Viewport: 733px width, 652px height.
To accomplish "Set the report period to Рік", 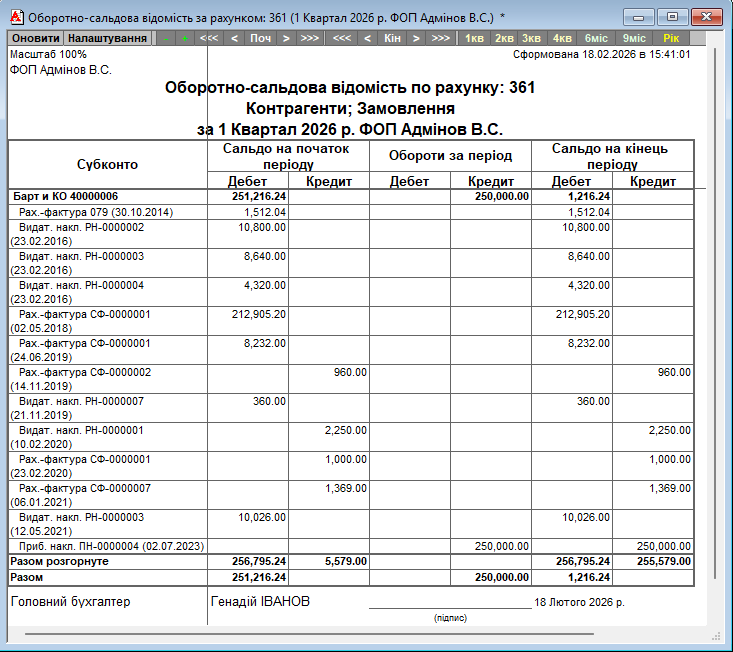I will click(671, 38).
